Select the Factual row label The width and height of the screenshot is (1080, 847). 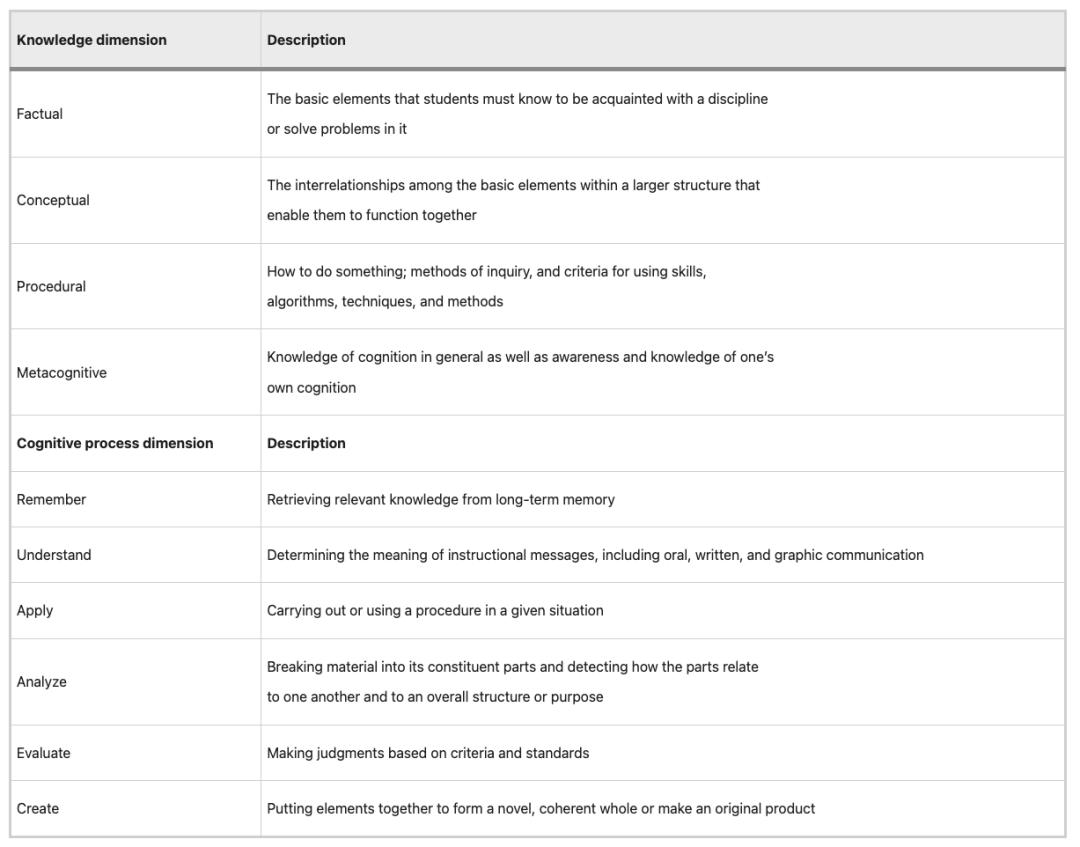[40, 114]
